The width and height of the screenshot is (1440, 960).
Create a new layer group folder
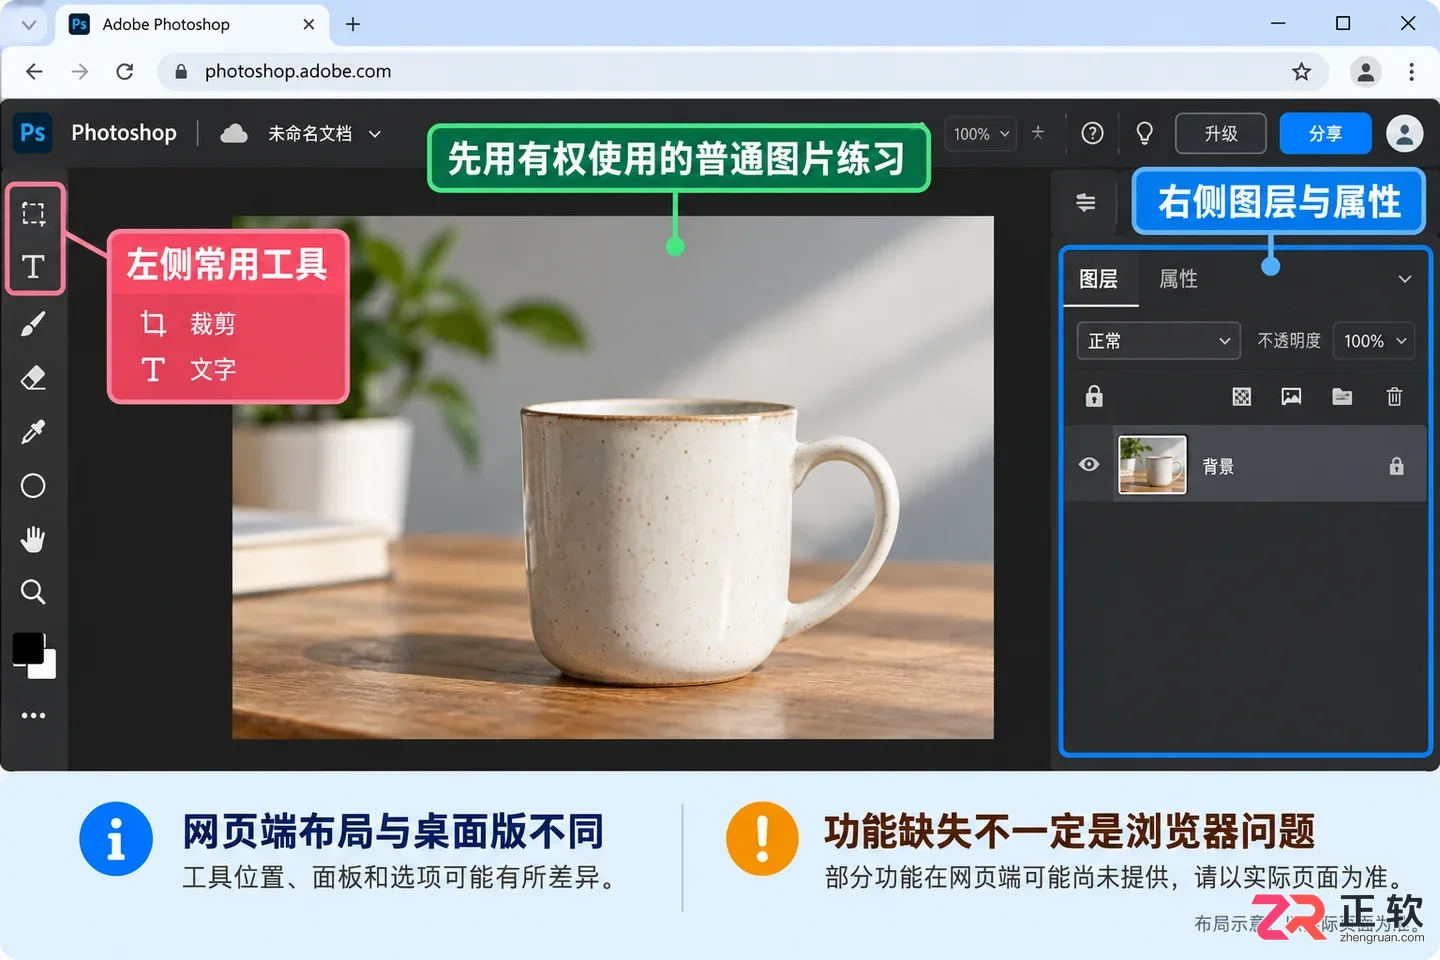click(x=1343, y=397)
